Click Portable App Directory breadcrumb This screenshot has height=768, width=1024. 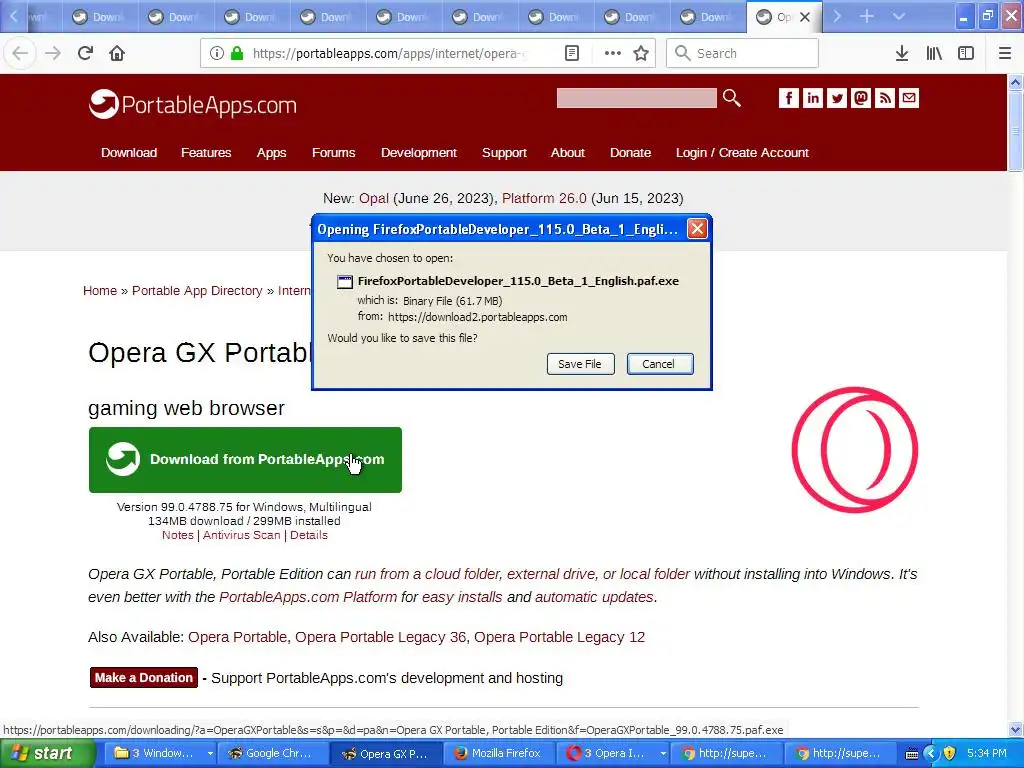[197, 291]
